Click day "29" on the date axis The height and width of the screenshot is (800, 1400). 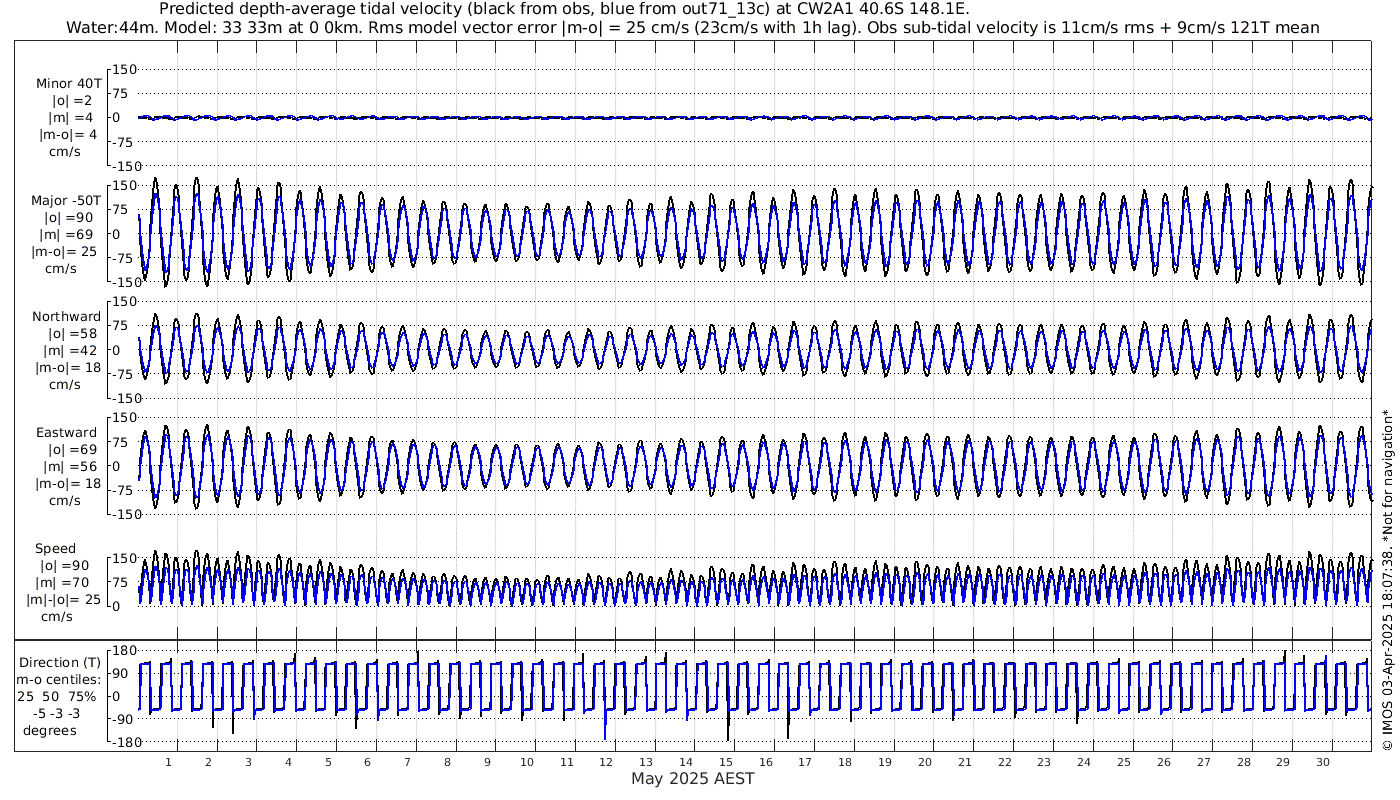point(1283,762)
